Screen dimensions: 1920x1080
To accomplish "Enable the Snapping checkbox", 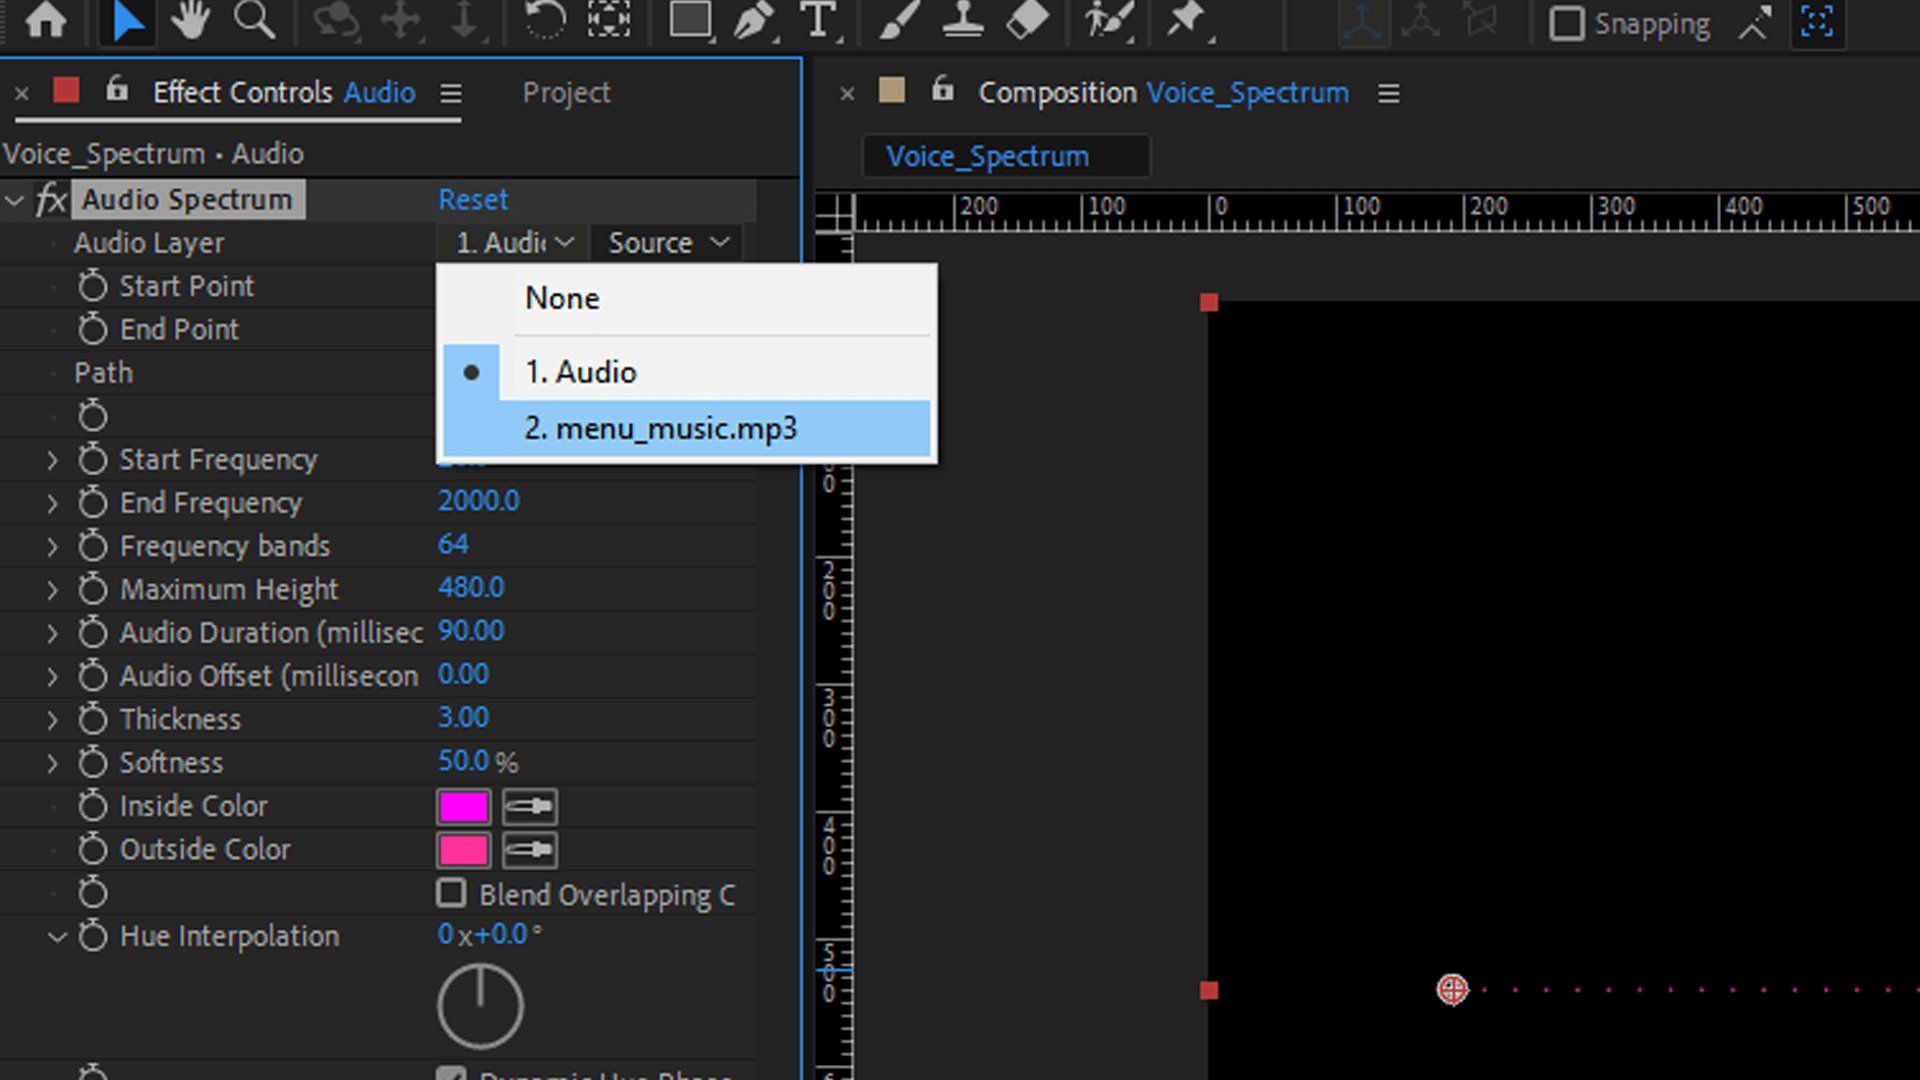I will pyautogui.click(x=1567, y=23).
